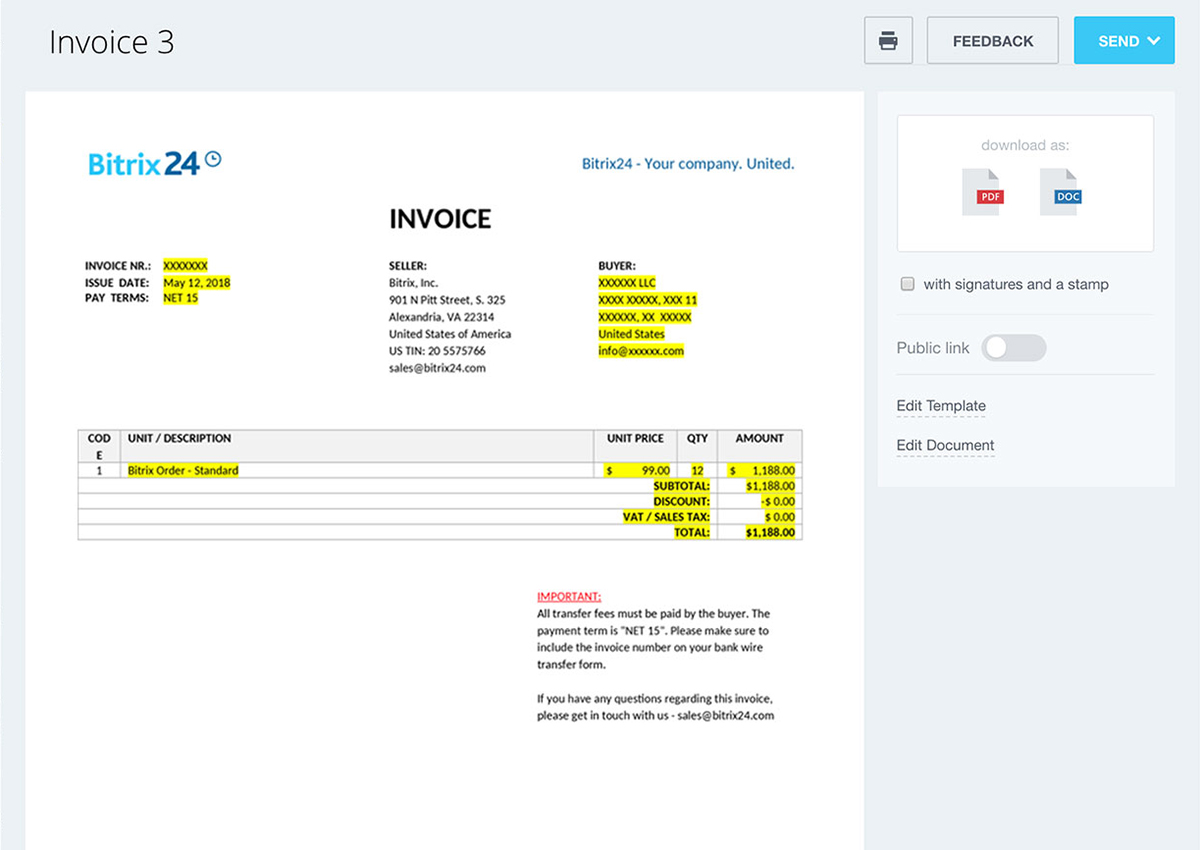Click buyer email info@xxxxxx.com
The width and height of the screenshot is (1200, 850).
pos(641,351)
